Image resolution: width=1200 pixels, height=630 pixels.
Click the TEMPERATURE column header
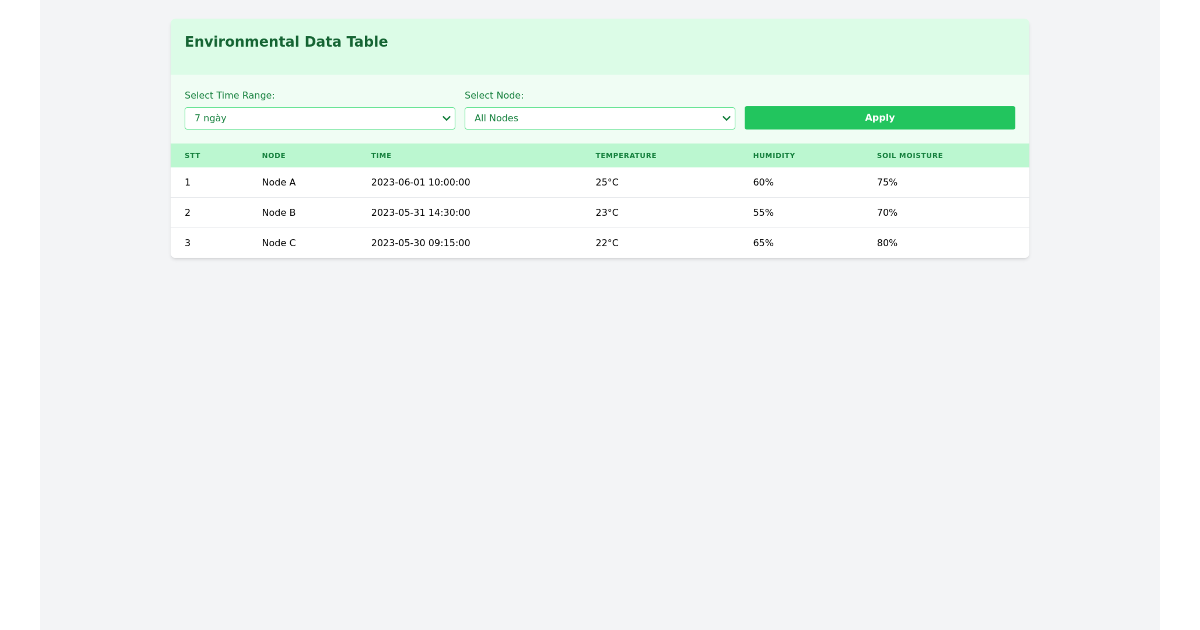[x=626, y=155]
